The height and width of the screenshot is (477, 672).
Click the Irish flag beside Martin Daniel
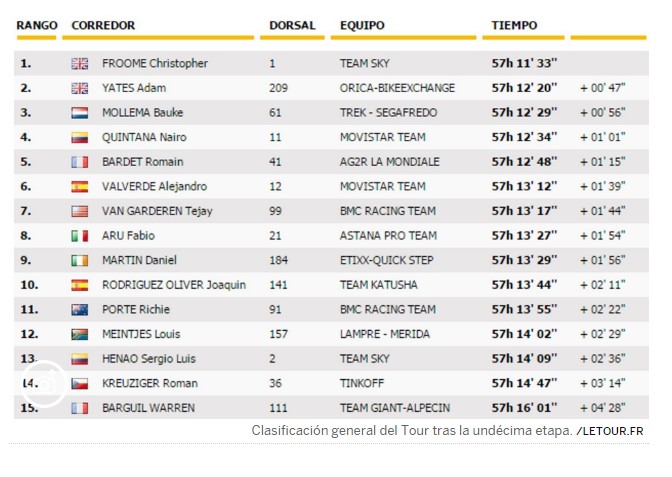pyautogui.click(x=80, y=260)
